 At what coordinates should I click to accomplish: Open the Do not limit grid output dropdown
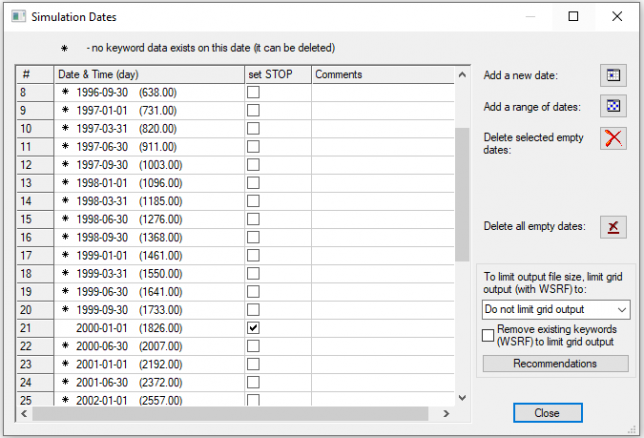pyautogui.click(x=555, y=310)
